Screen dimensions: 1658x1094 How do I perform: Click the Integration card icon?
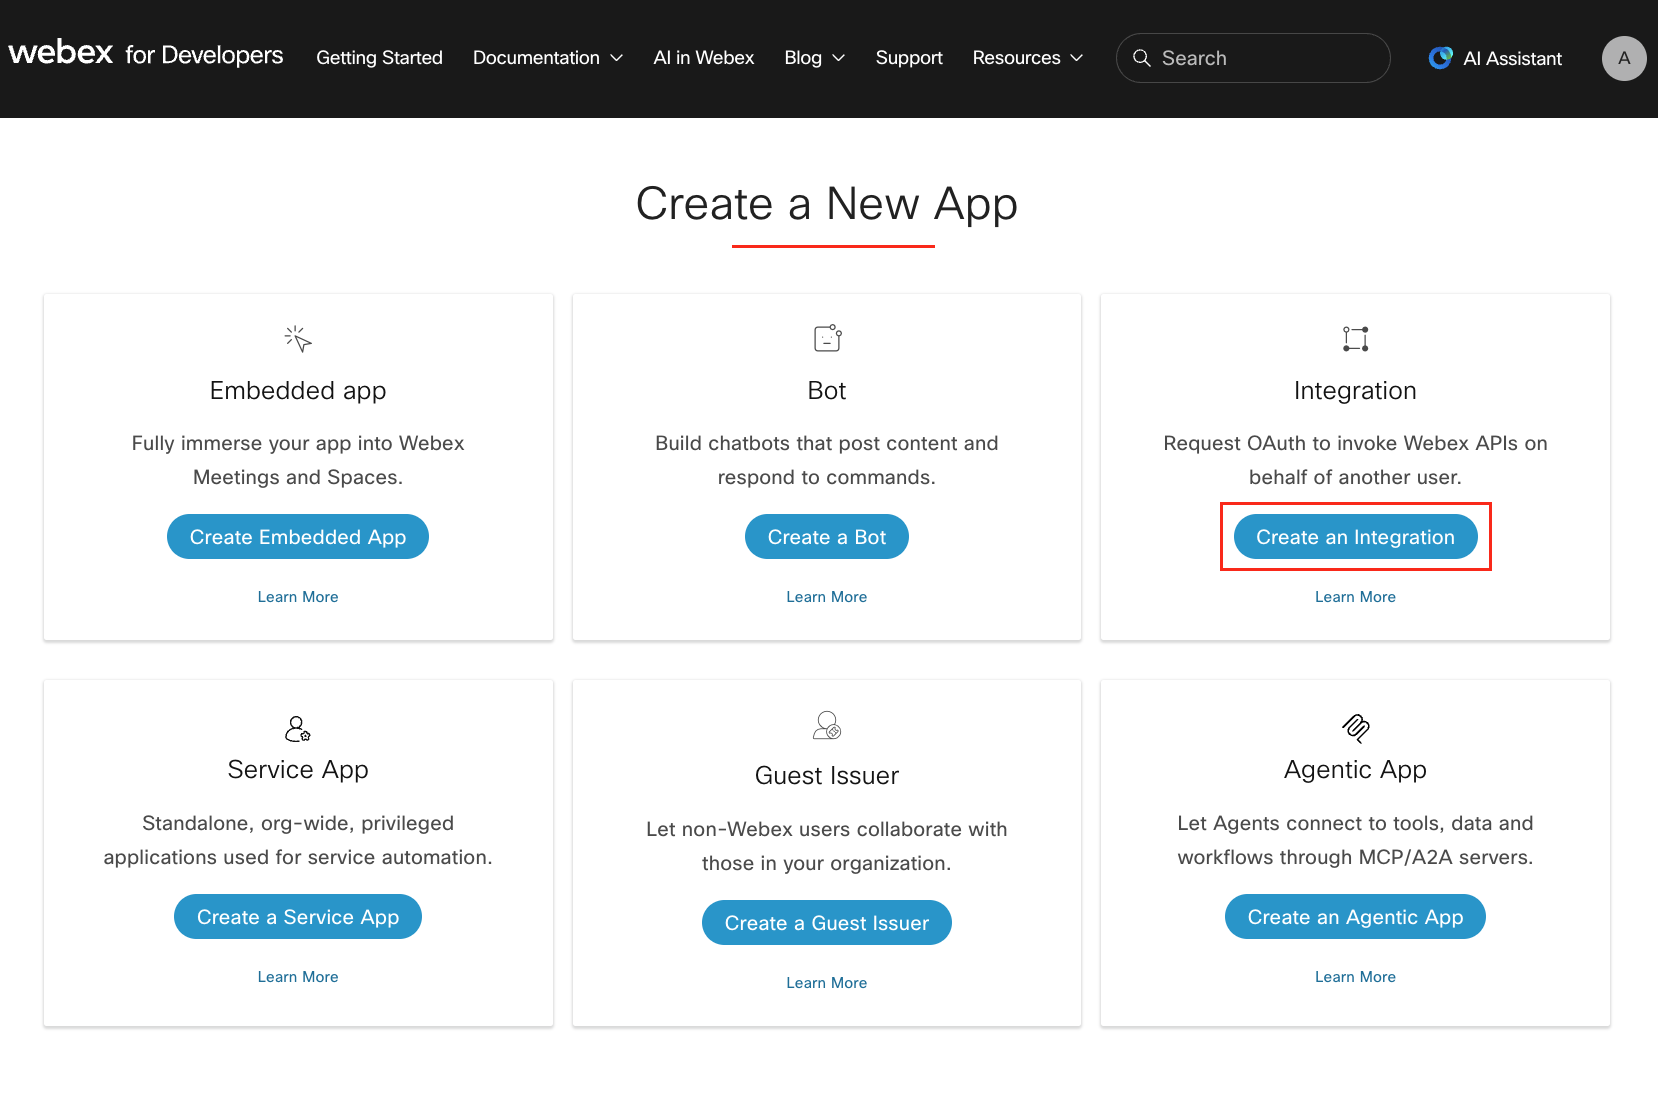[1355, 339]
